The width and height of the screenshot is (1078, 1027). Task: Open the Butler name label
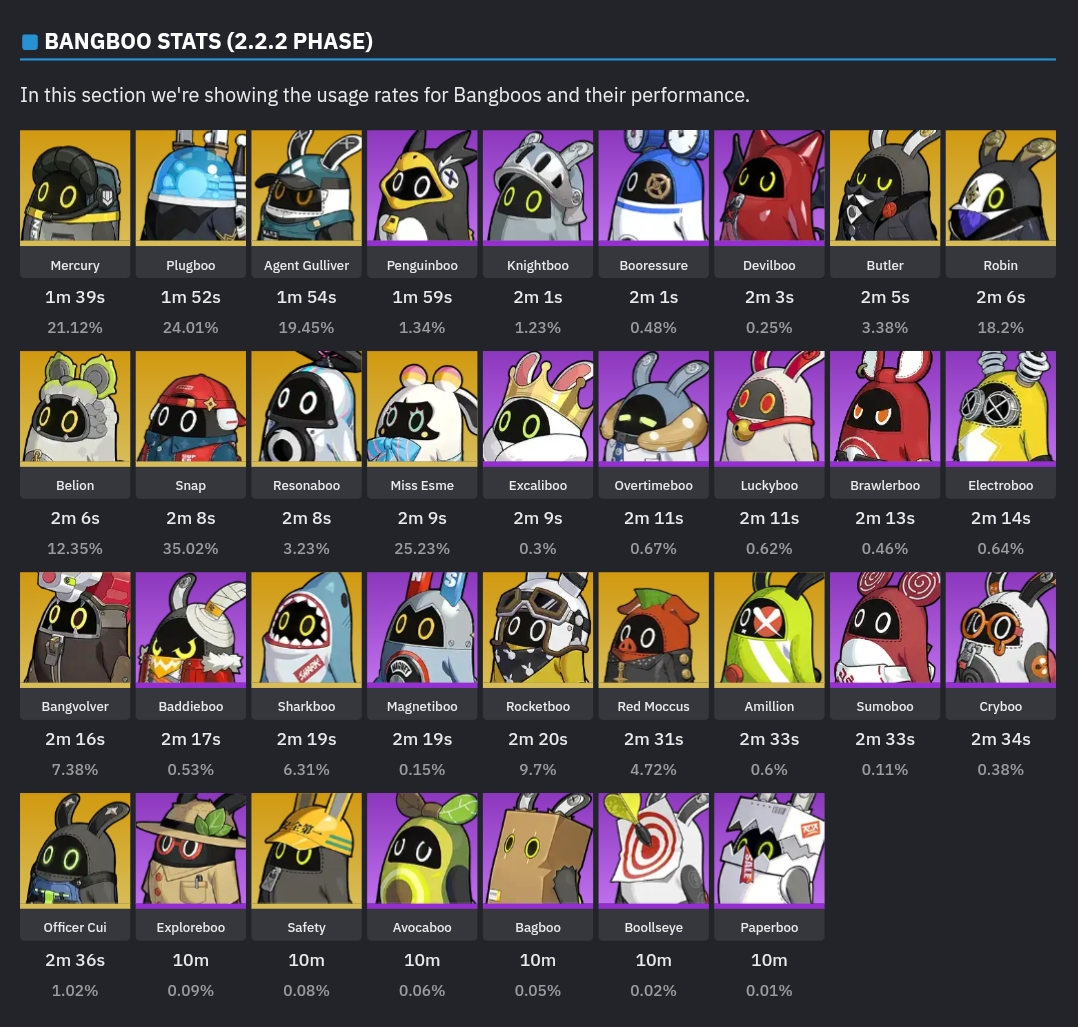tap(885, 265)
